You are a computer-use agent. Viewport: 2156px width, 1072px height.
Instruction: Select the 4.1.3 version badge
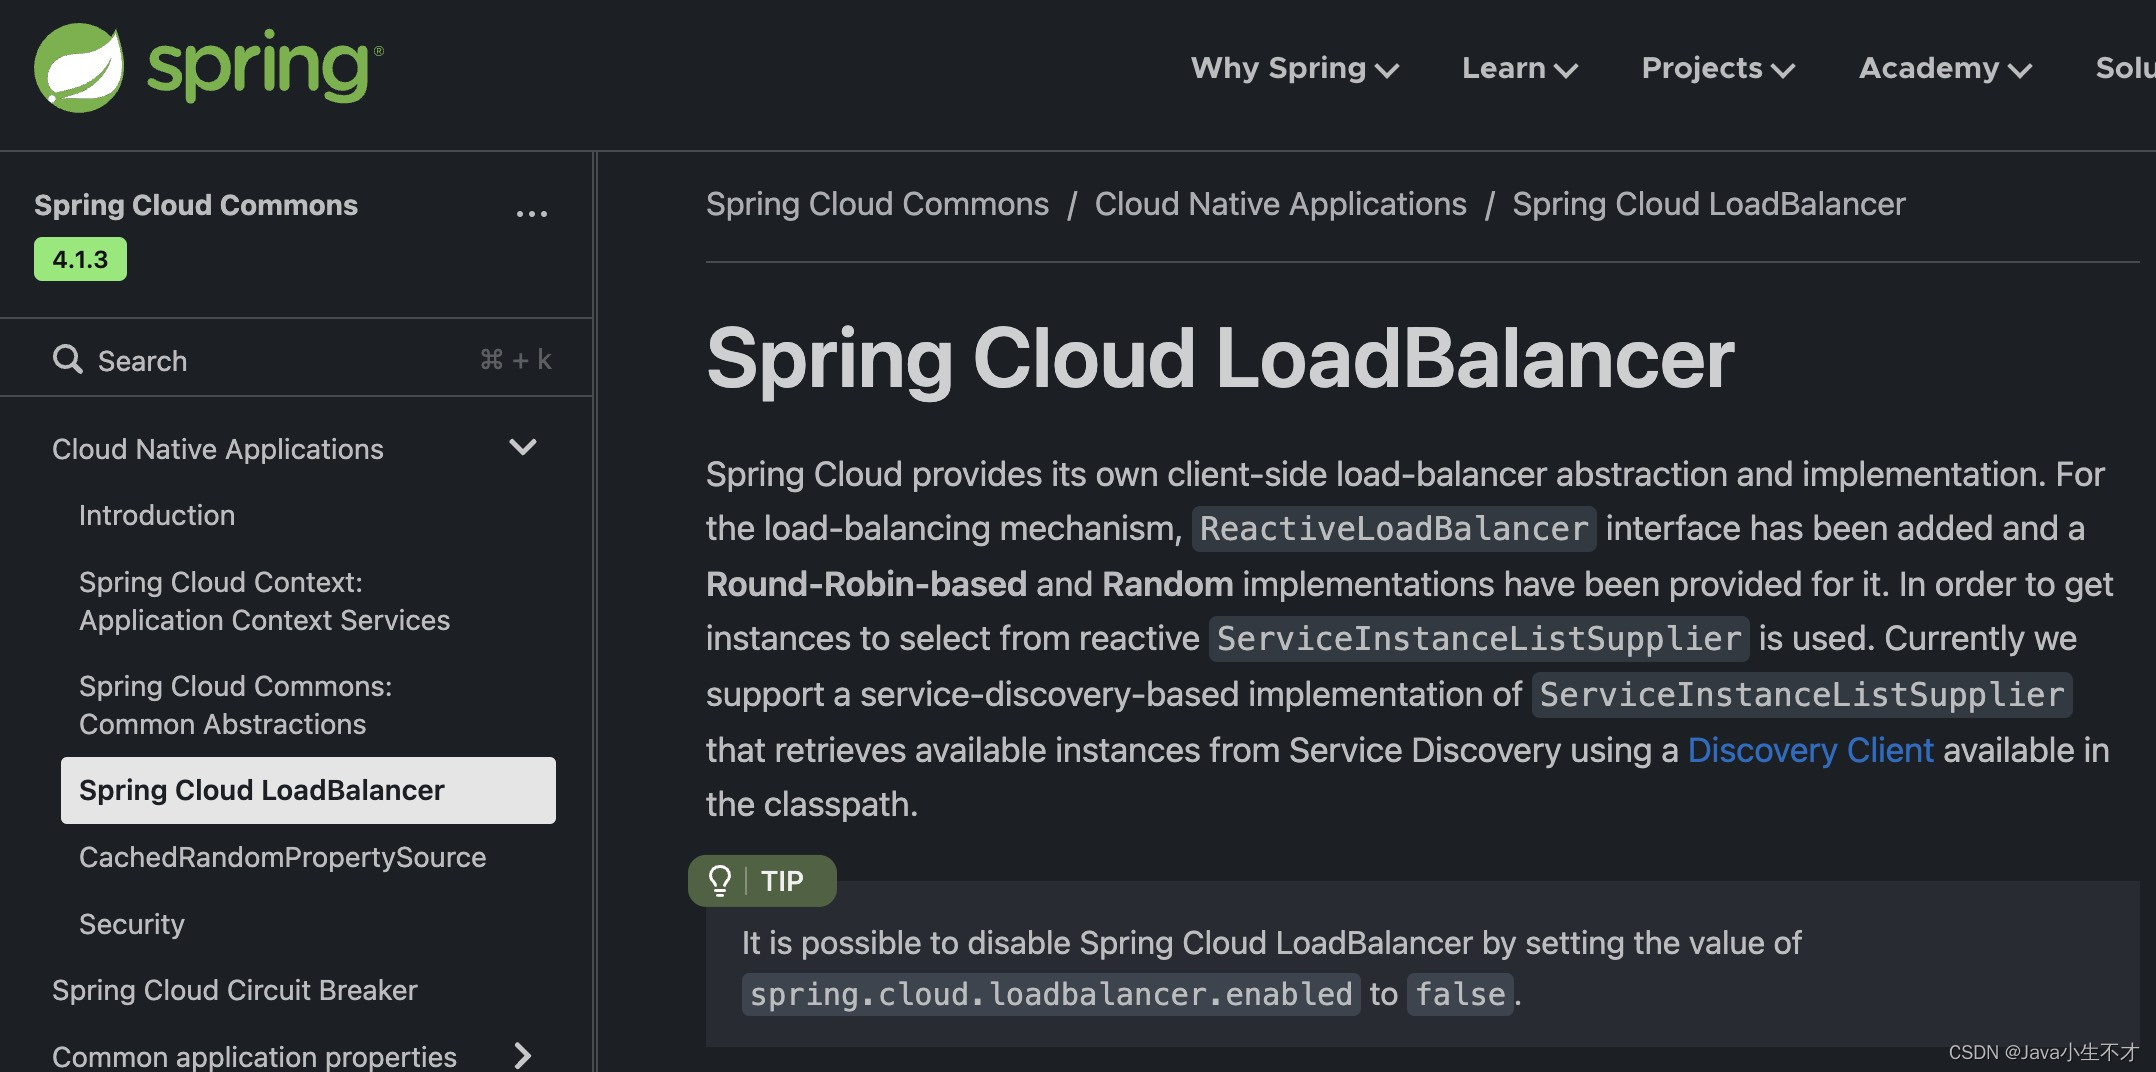click(x=80, y=259)
